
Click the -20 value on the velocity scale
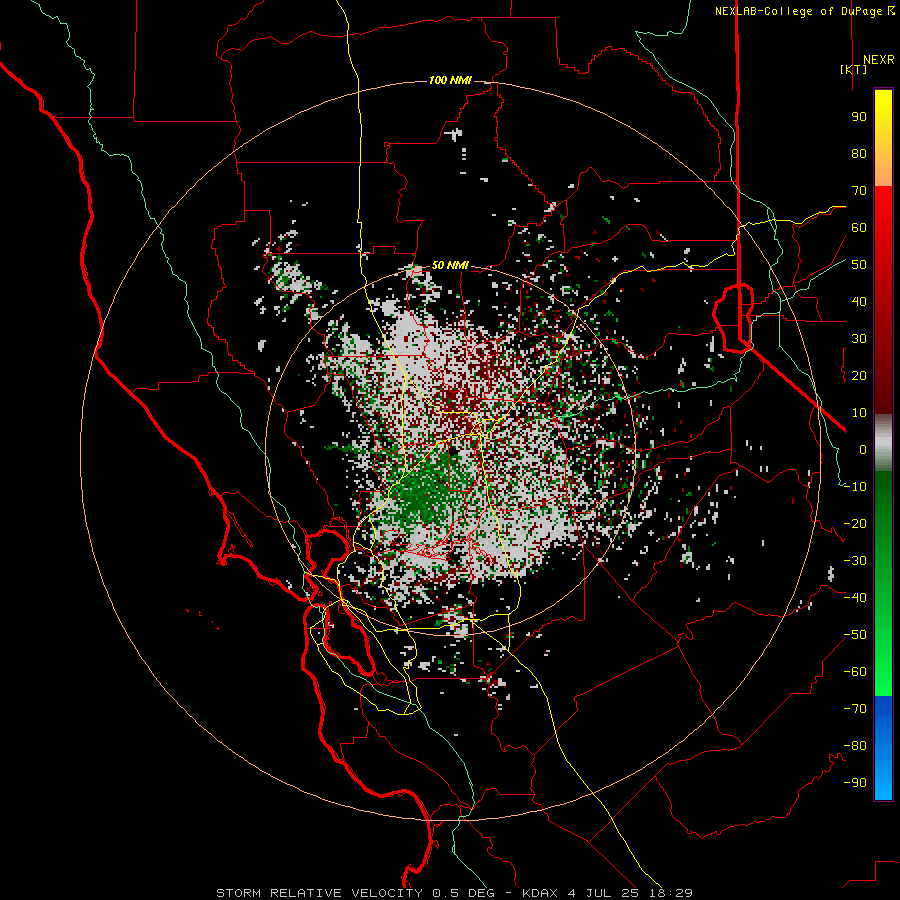coord(855,523)
